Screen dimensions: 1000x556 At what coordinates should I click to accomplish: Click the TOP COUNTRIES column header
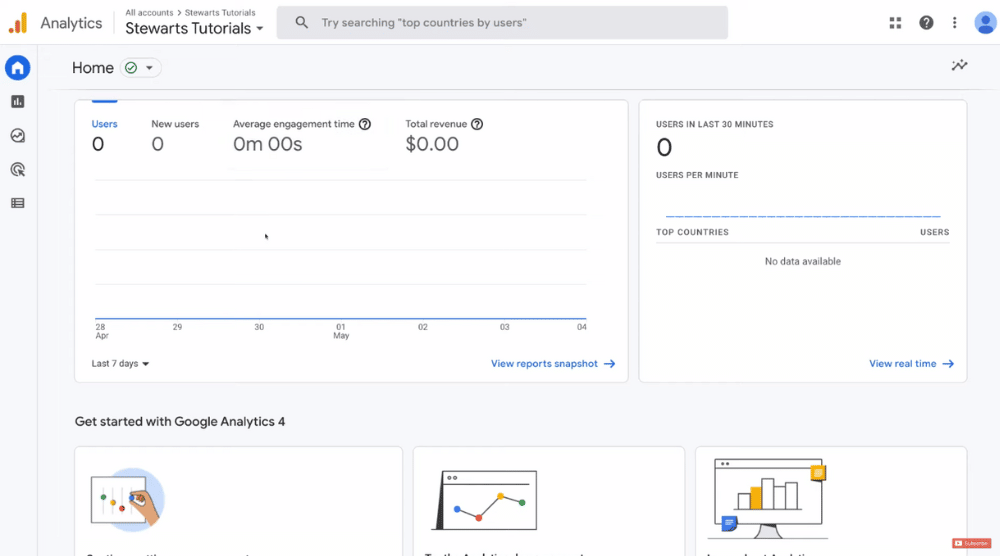click(x=692, y=232)
